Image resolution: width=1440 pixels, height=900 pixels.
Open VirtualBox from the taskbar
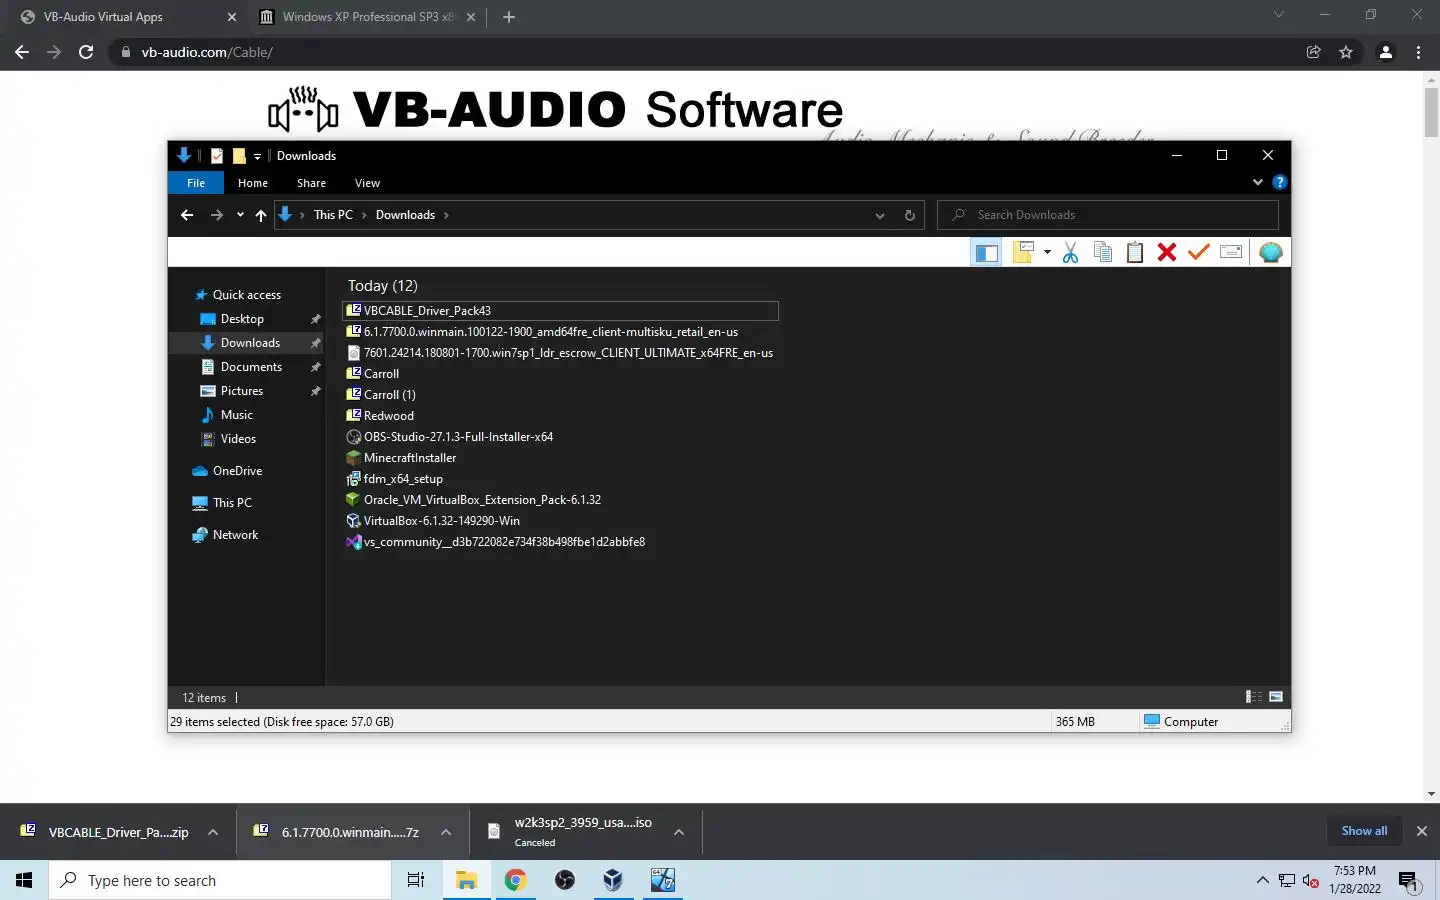click(613, 880)
